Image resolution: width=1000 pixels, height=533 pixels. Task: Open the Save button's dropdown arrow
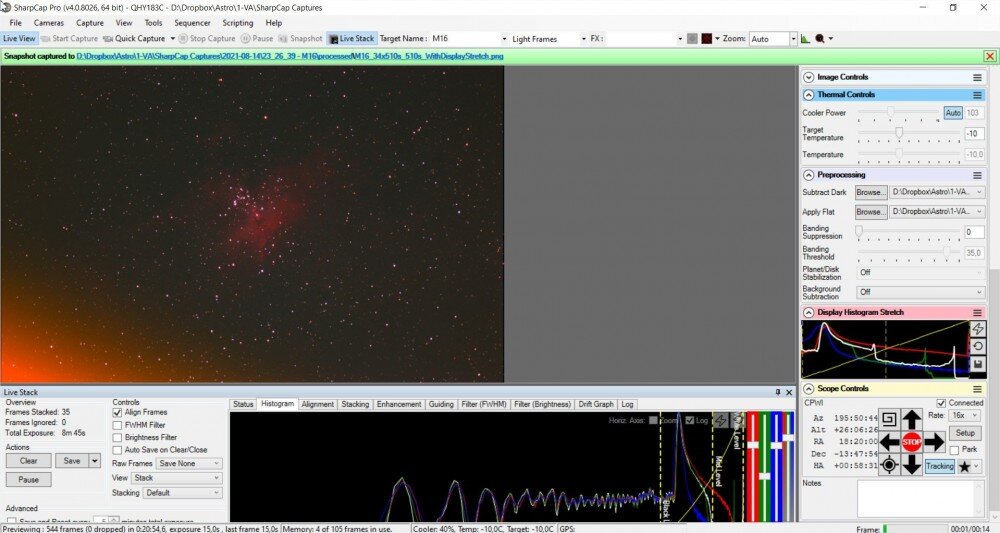pyautogui.click(x=95, y=460)
